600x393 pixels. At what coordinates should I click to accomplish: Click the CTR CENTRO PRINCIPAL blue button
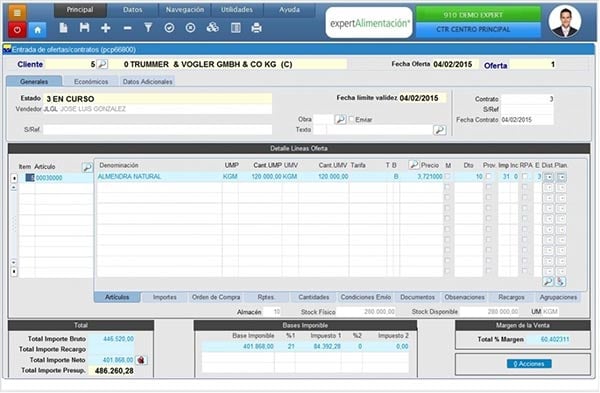tap(478, 29)
